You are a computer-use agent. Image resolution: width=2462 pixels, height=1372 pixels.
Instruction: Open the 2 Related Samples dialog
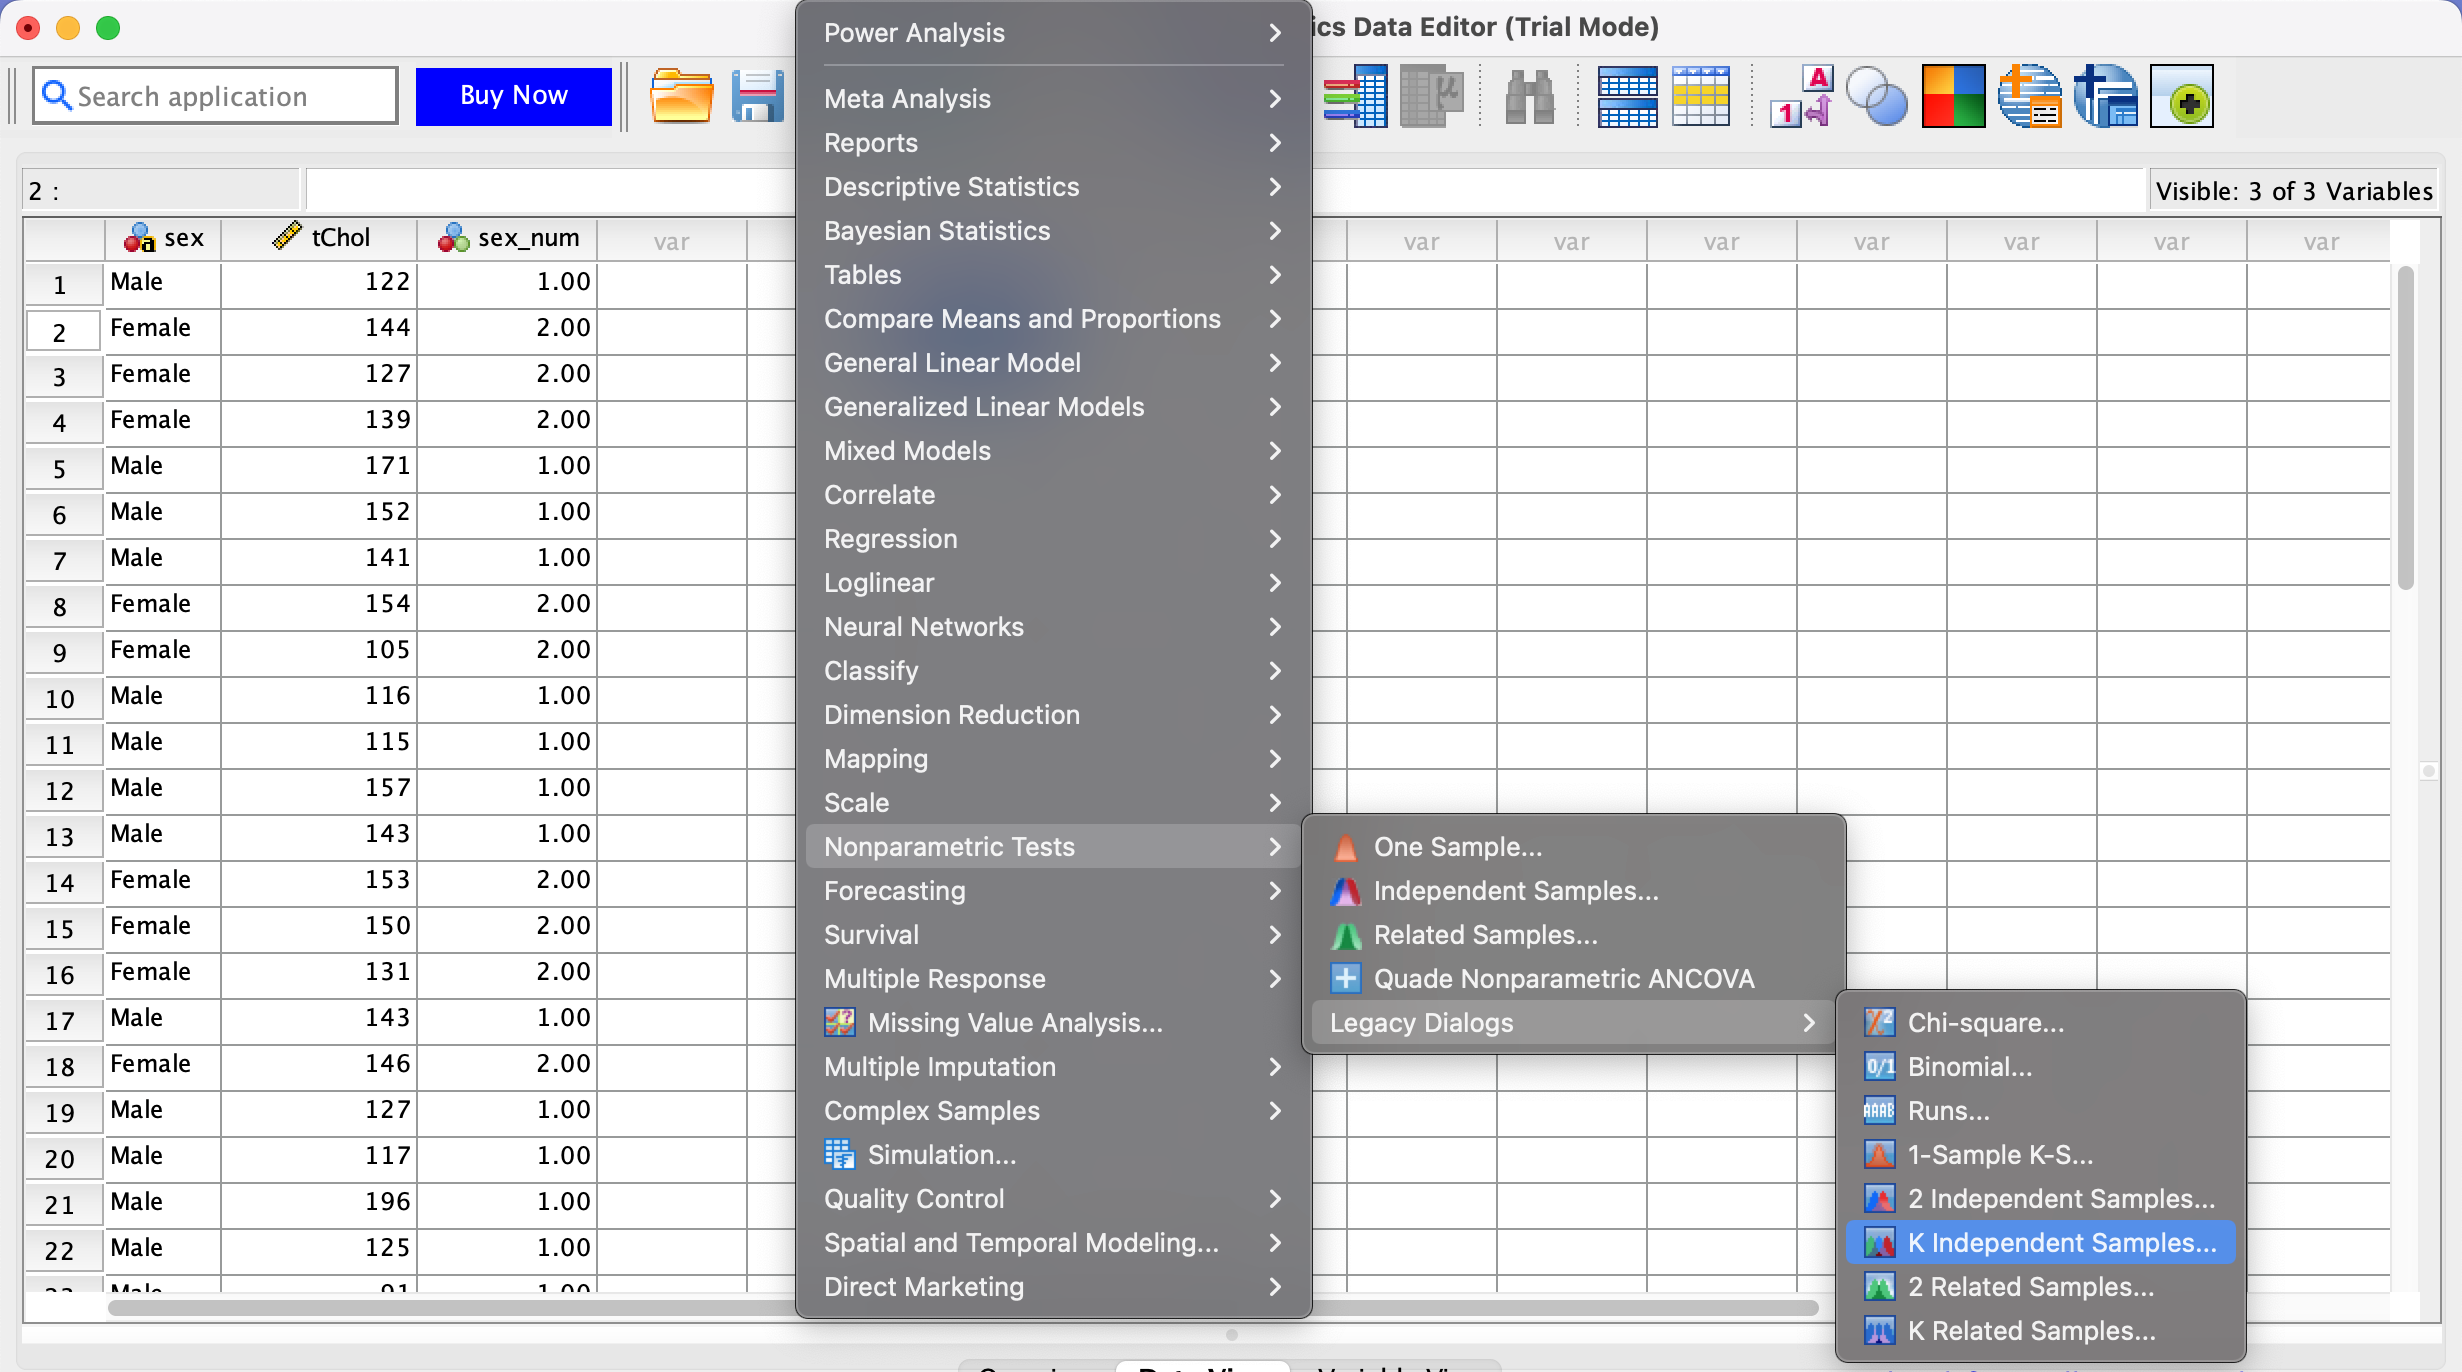click(x=2030, y=1287)
